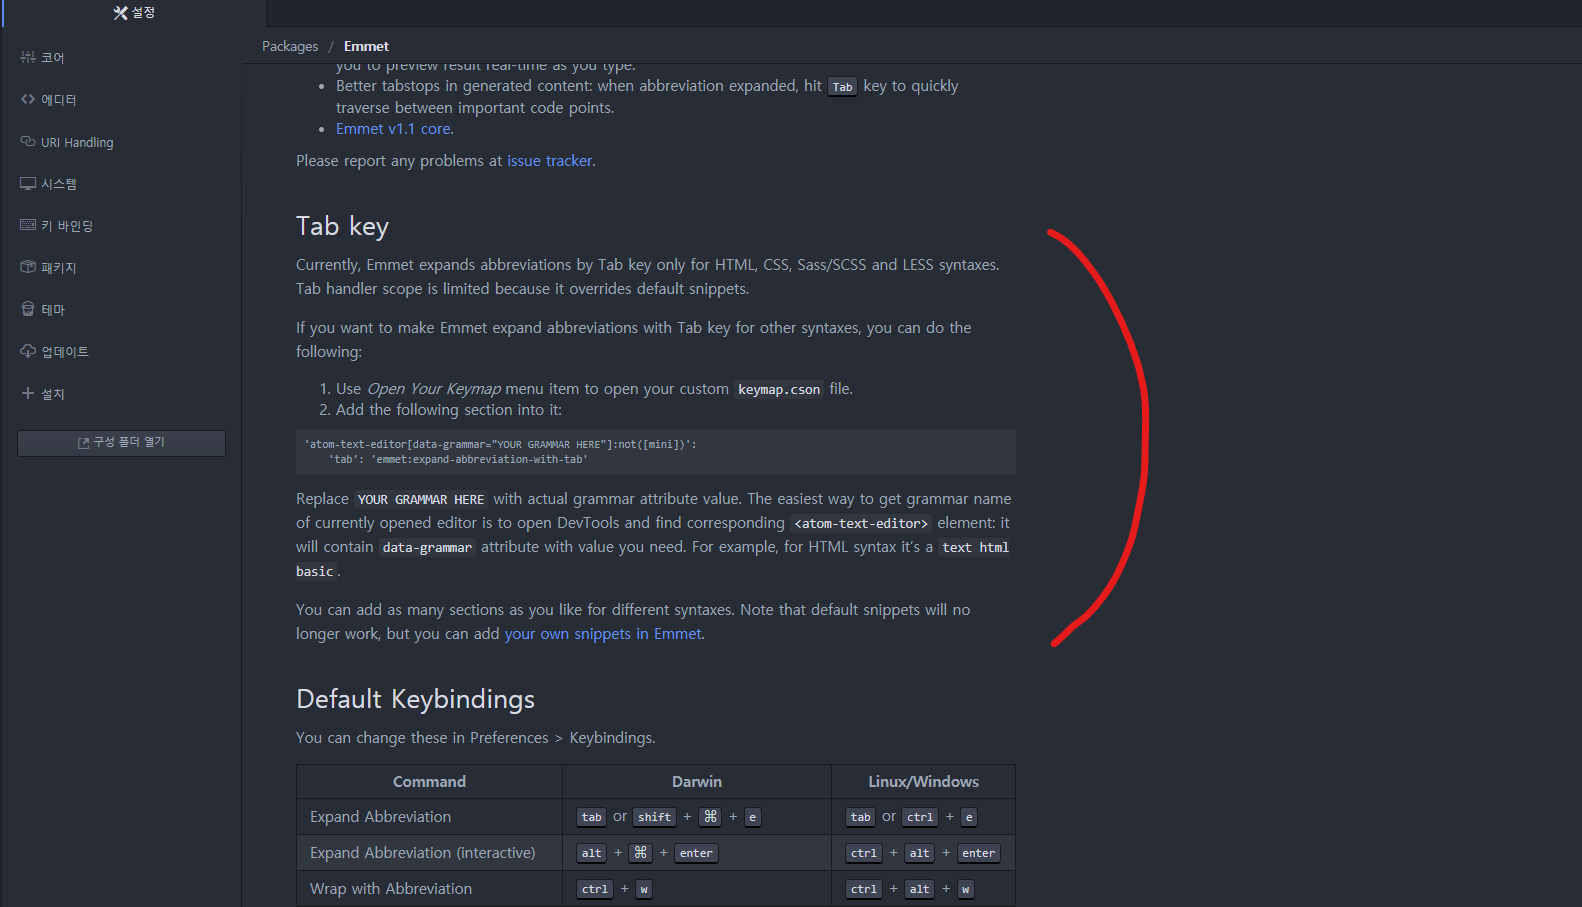
Task: Click the 시스템 monitor icon
Action: pyautogui.click(x=28, y=183)
